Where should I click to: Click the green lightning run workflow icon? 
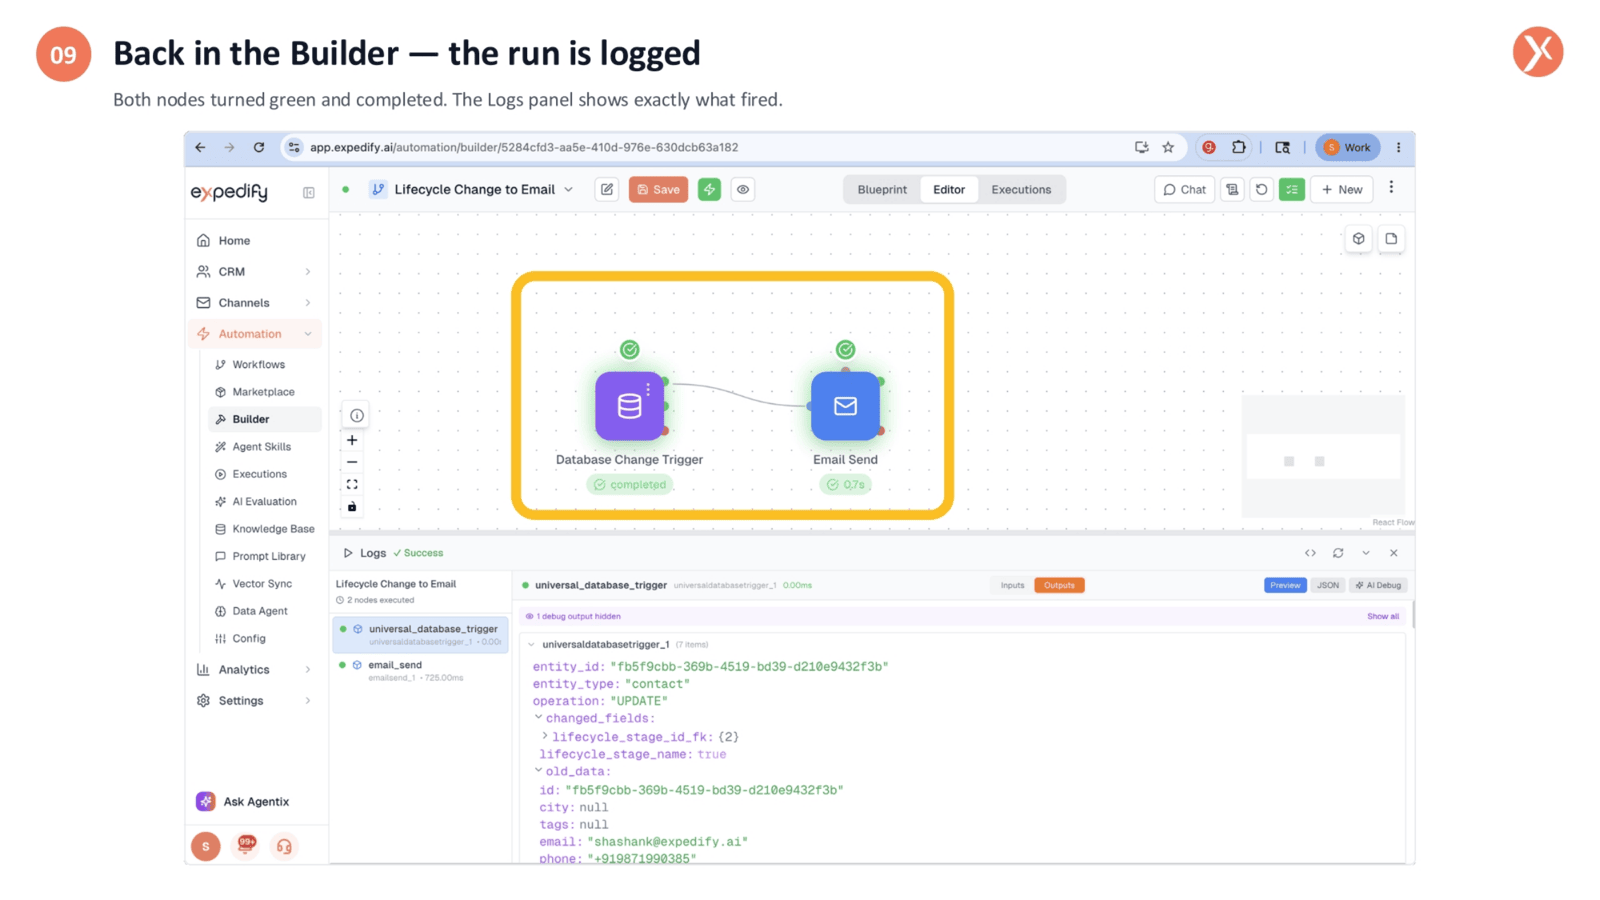pos(709,189)
